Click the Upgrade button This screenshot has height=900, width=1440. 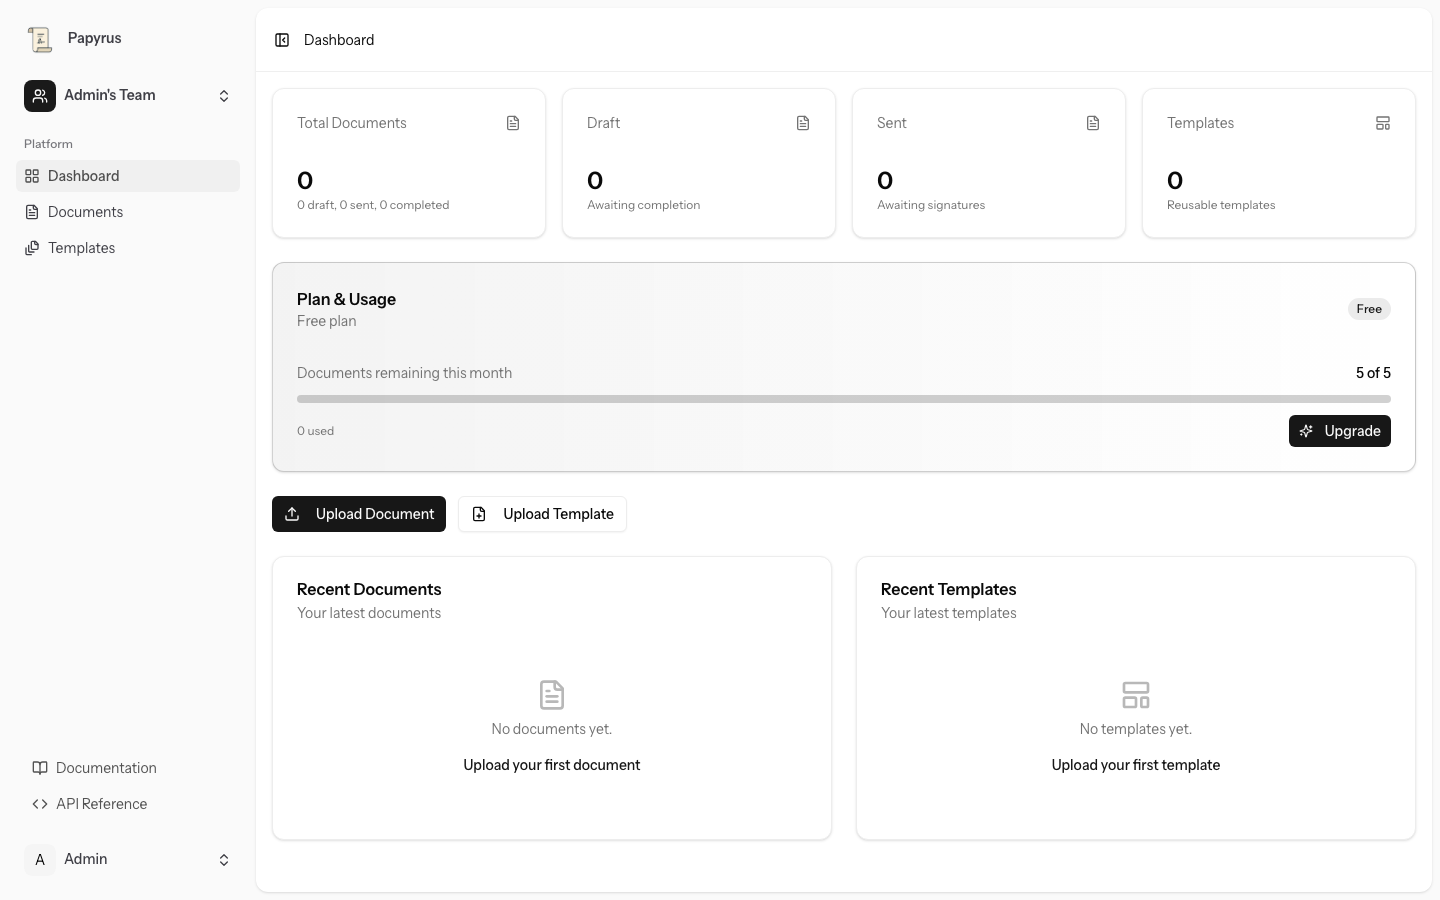click(x=1340, y=431)
